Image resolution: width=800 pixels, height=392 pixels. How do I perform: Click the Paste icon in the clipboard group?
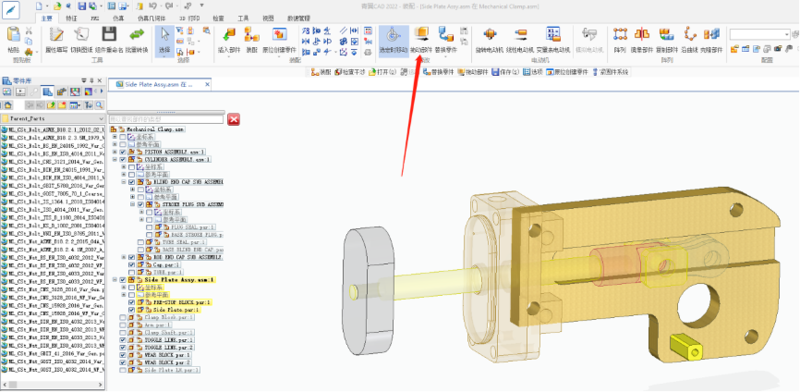pos(14,40)
